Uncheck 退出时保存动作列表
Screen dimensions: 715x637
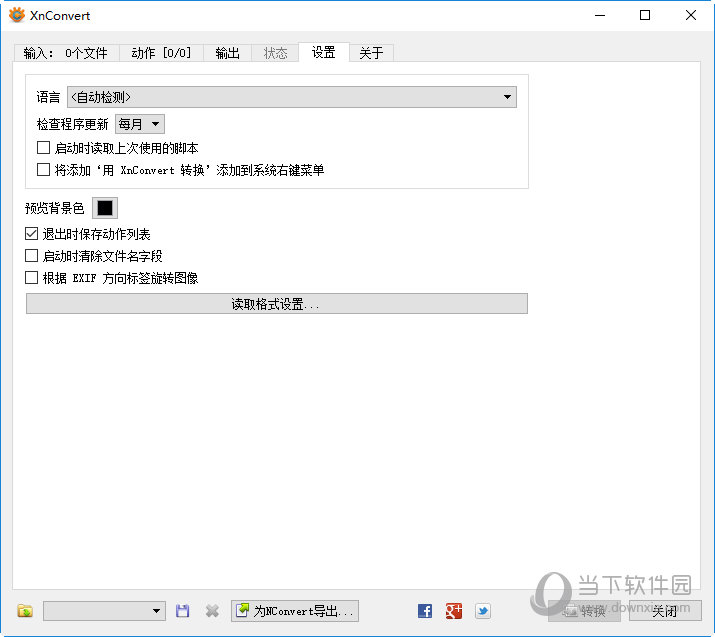(31, 234)
